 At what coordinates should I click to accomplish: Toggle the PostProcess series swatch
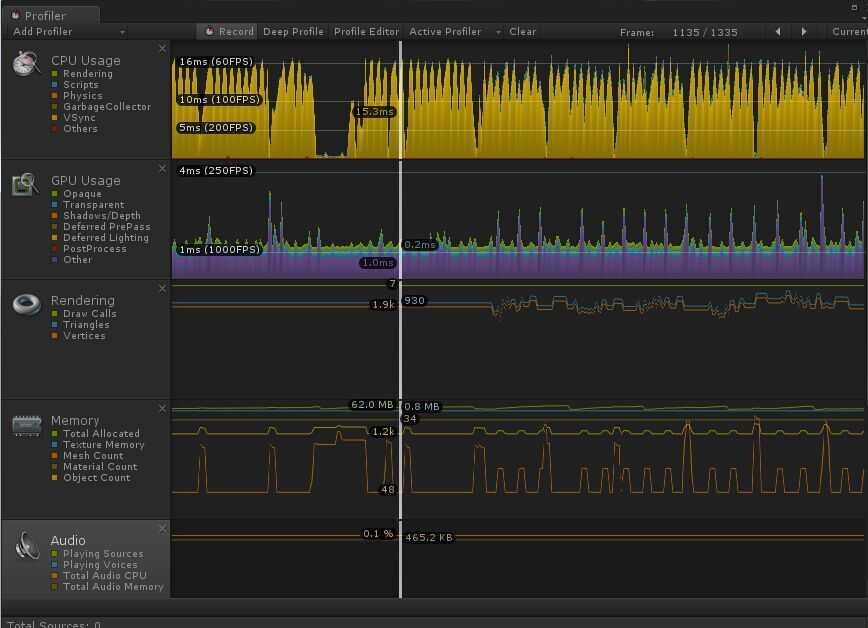55,249
